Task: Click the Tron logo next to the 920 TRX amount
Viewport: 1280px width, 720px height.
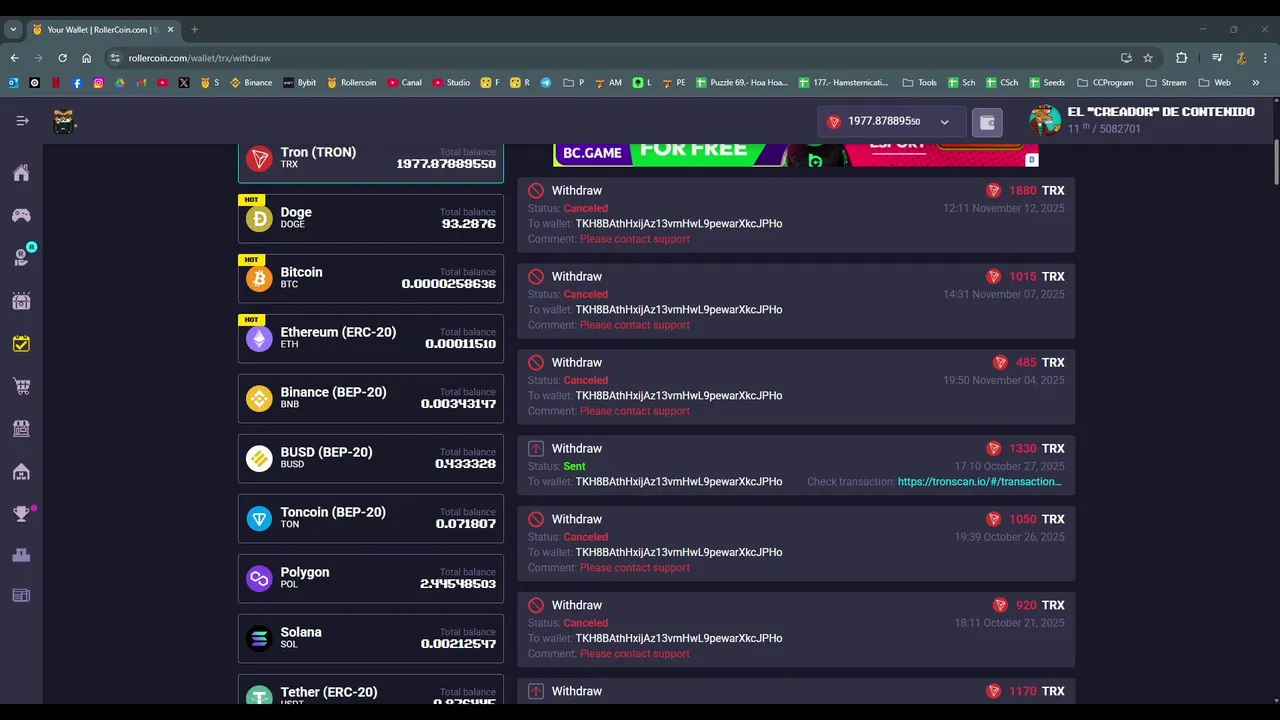Action: [1000, 605]
